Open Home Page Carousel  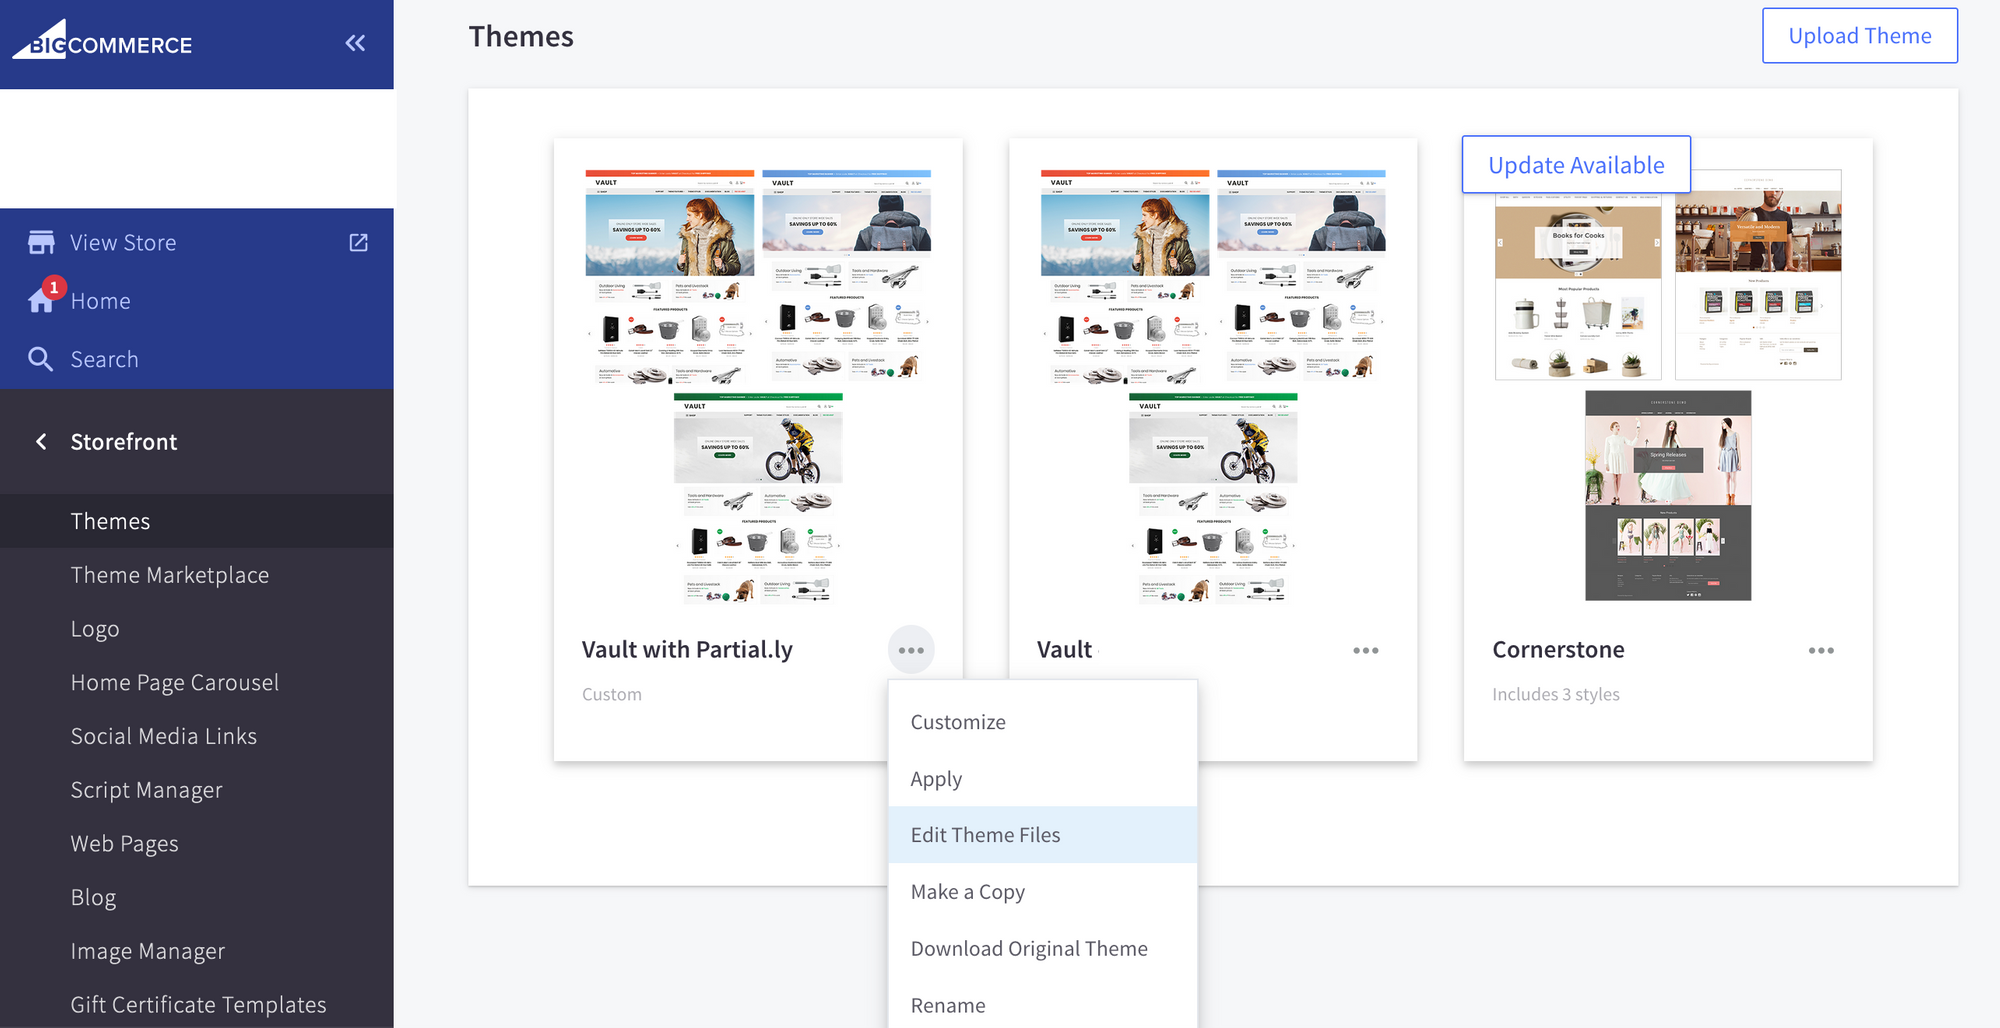click(175, 682)
